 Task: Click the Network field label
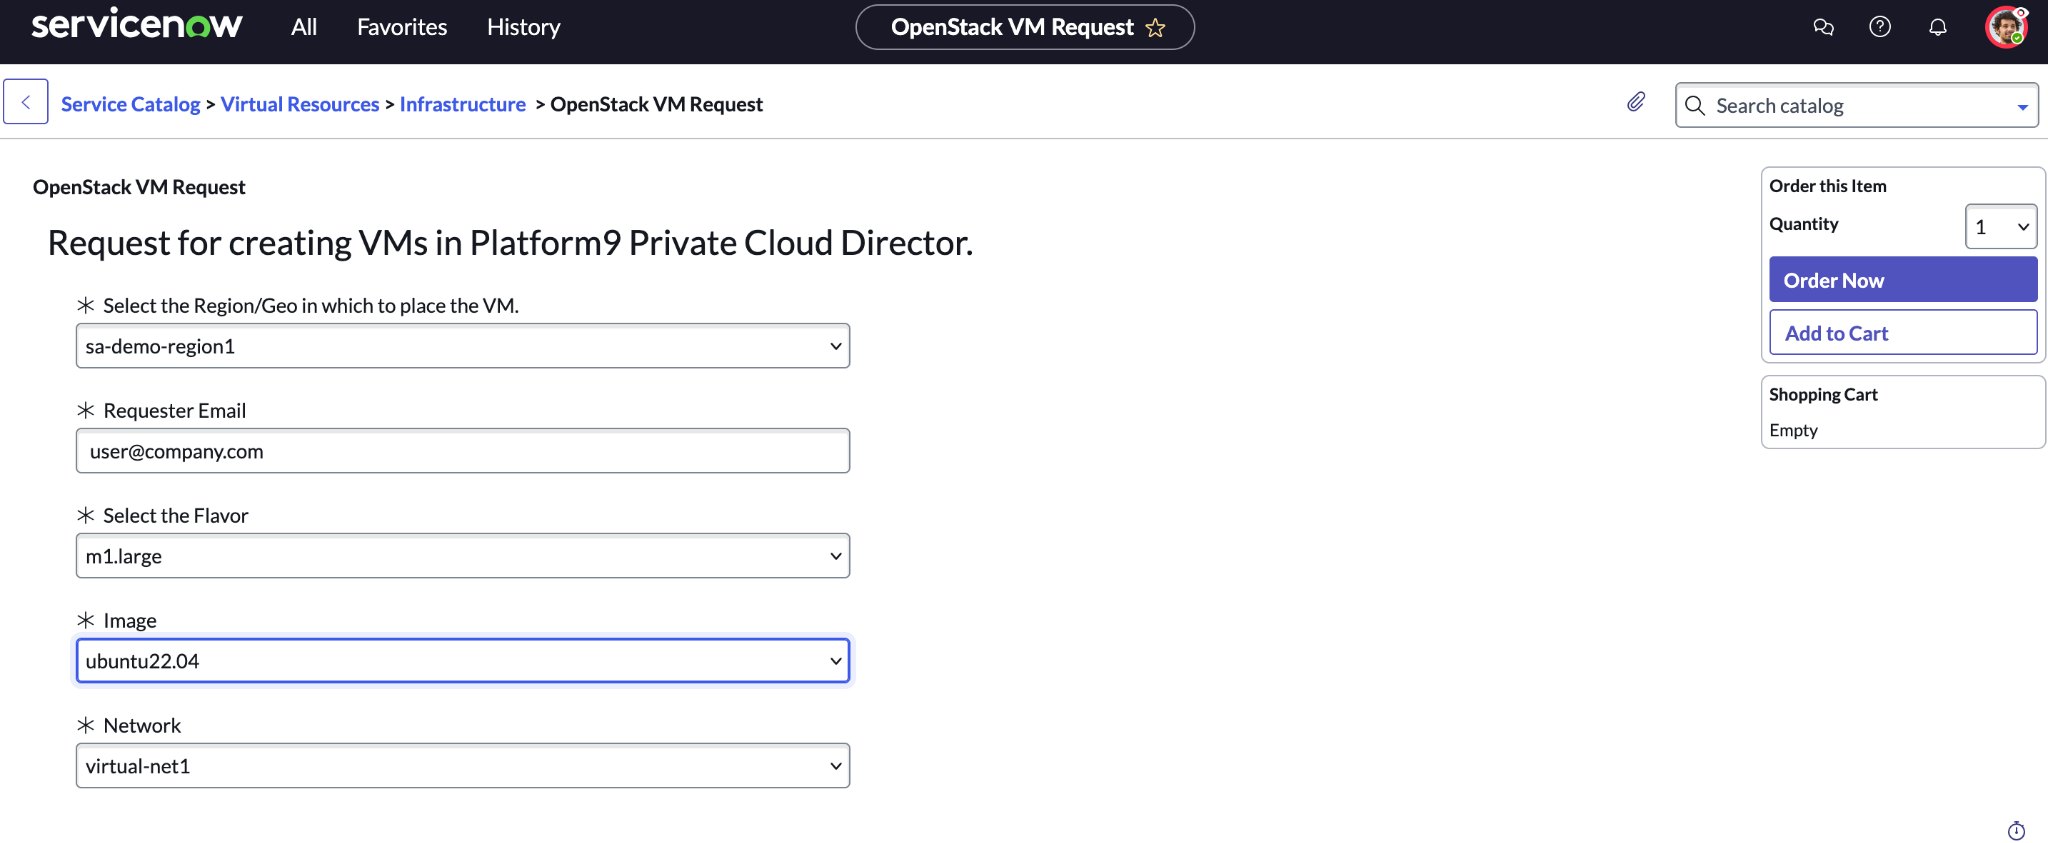pos(142,726)
